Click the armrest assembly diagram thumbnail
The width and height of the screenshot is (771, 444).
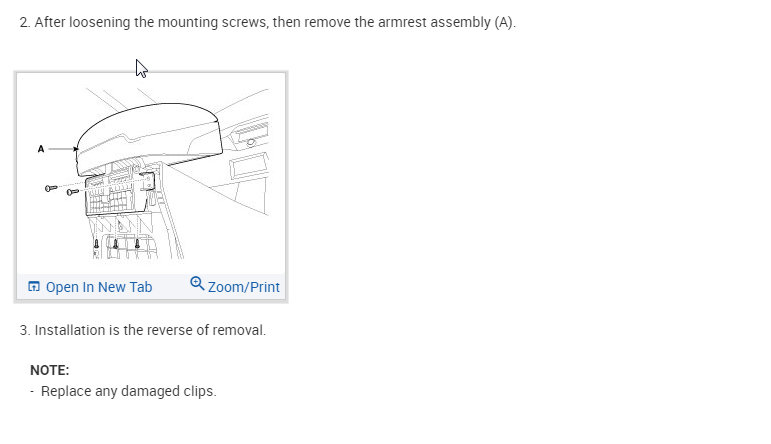pyautogui.click(x=151, y=172)
